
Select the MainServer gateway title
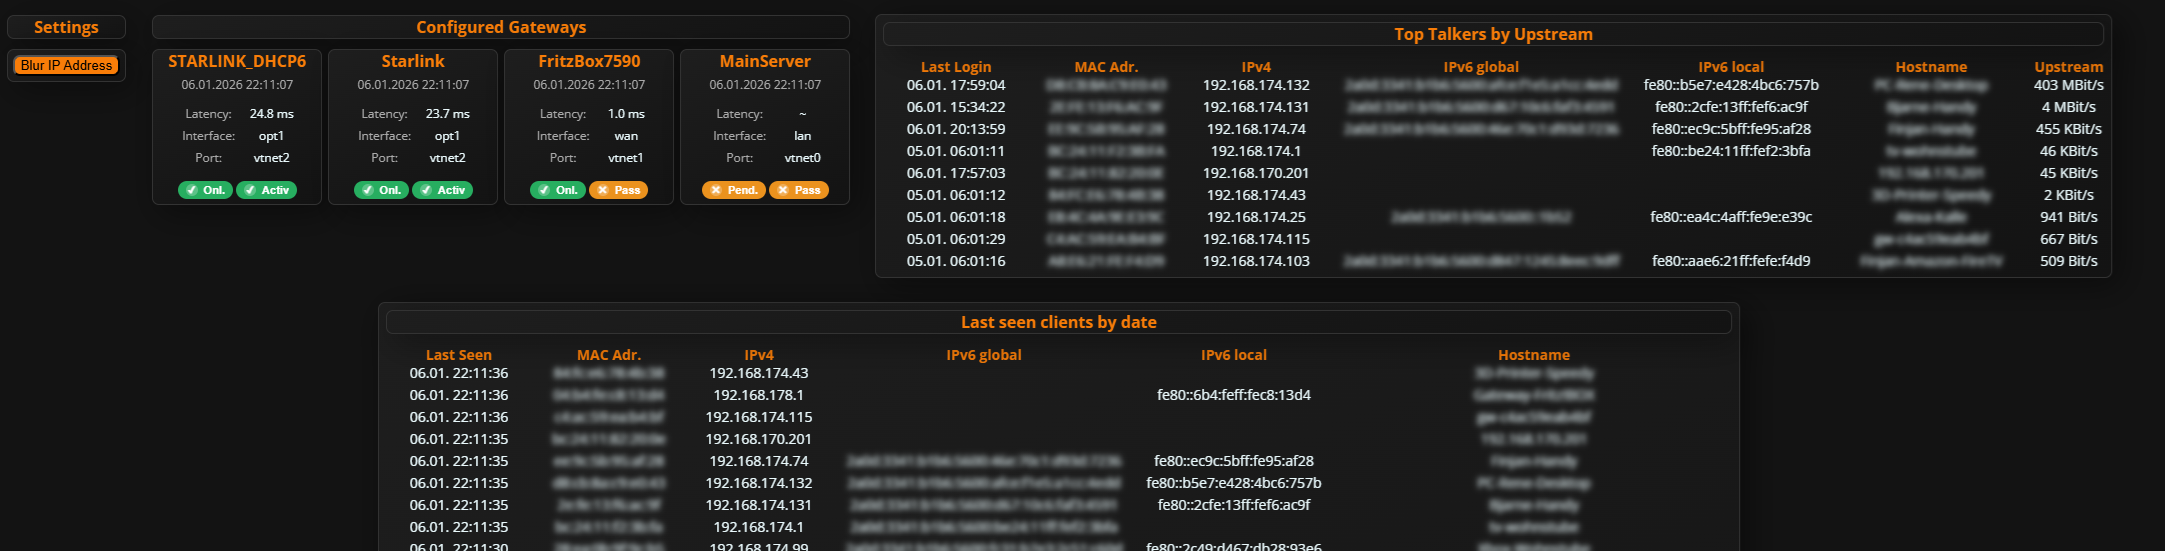point(765,61)
